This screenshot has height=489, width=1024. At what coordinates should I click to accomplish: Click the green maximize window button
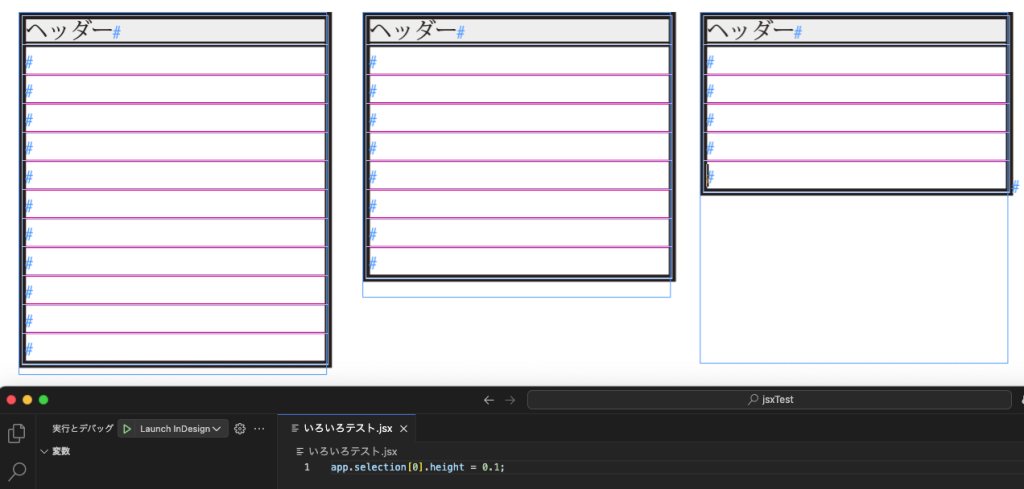[44, 400]
